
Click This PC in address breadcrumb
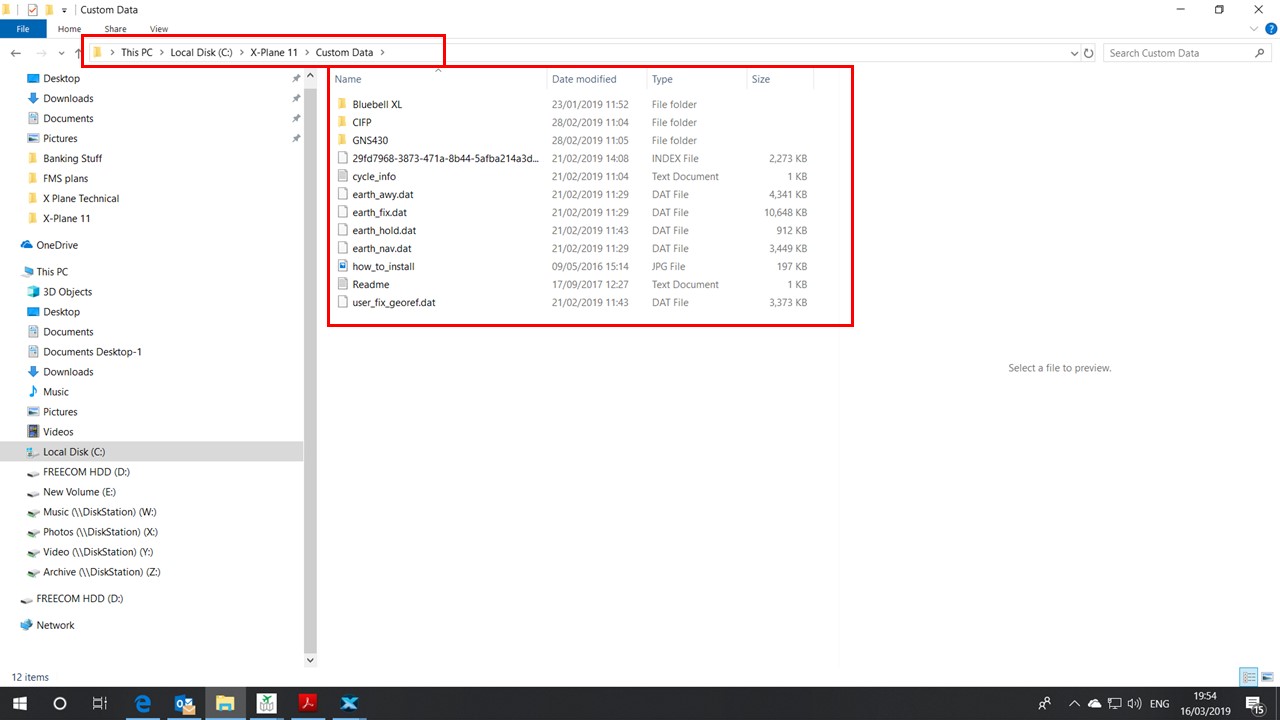[137, 53]
